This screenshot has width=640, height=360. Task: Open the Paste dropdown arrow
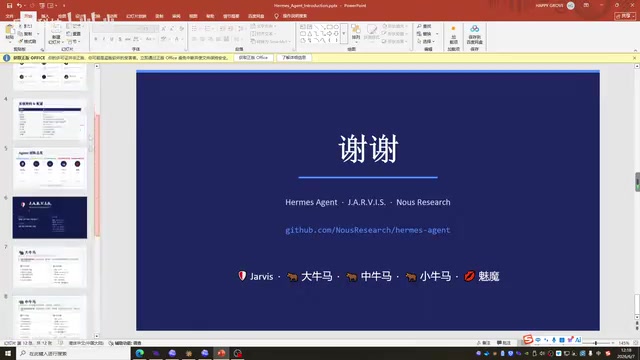pyautogui.click(x=9, y=42)
